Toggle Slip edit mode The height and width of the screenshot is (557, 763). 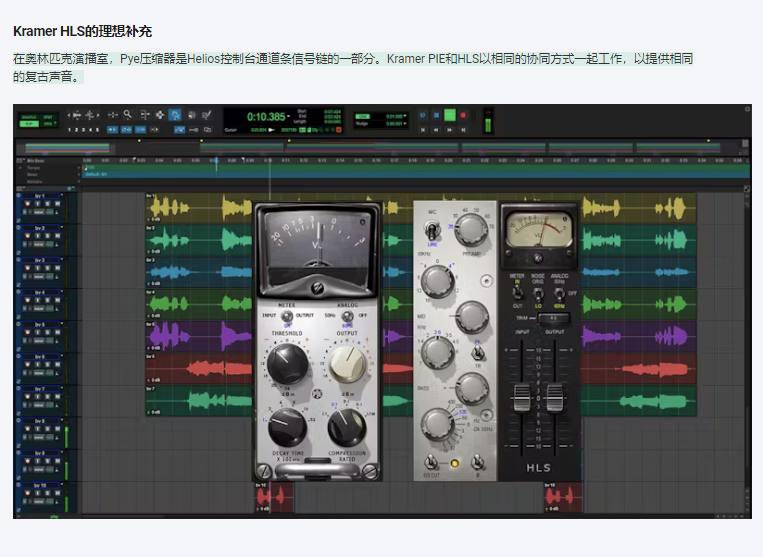pyautogui.click(x=29, y=124)
